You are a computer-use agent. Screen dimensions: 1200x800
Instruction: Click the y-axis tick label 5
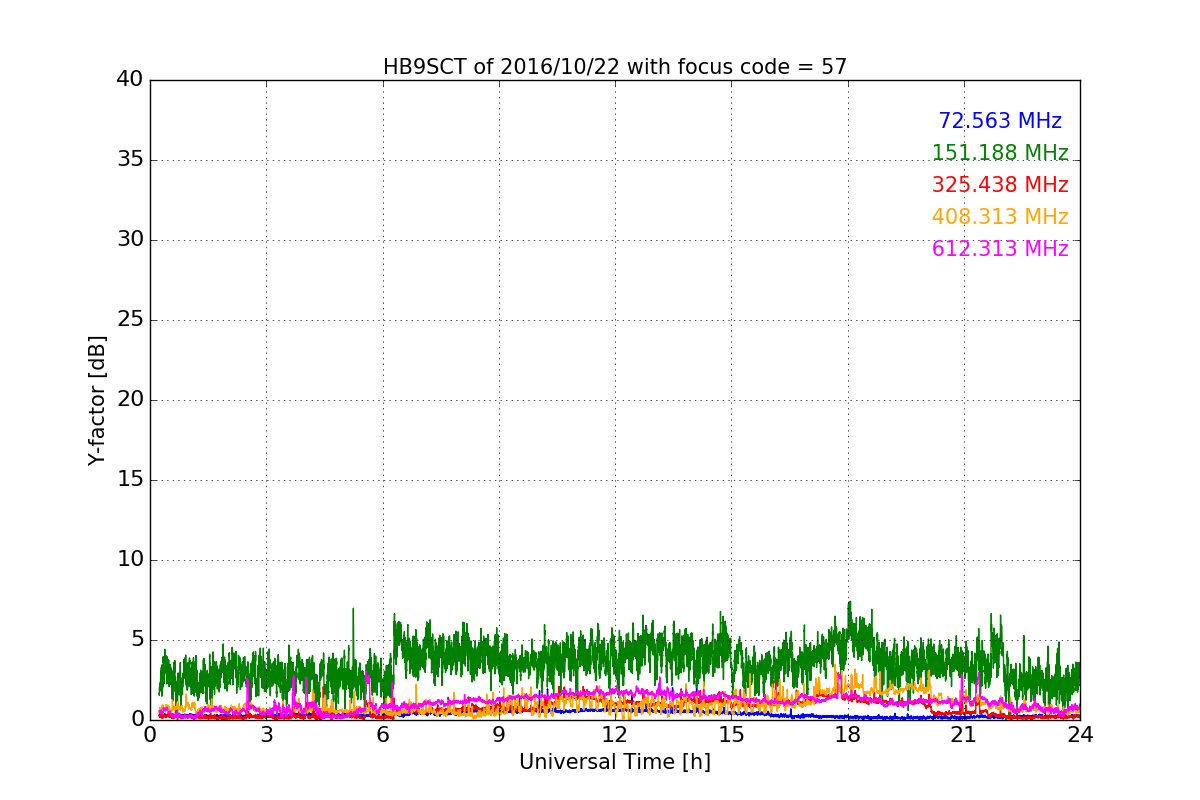point(136,640)
